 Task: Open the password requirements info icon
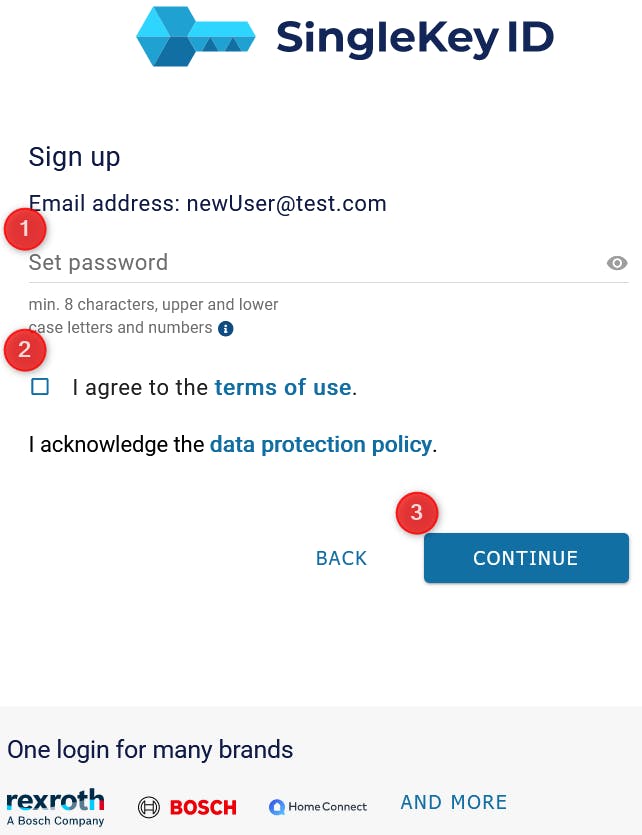point(226,328)
